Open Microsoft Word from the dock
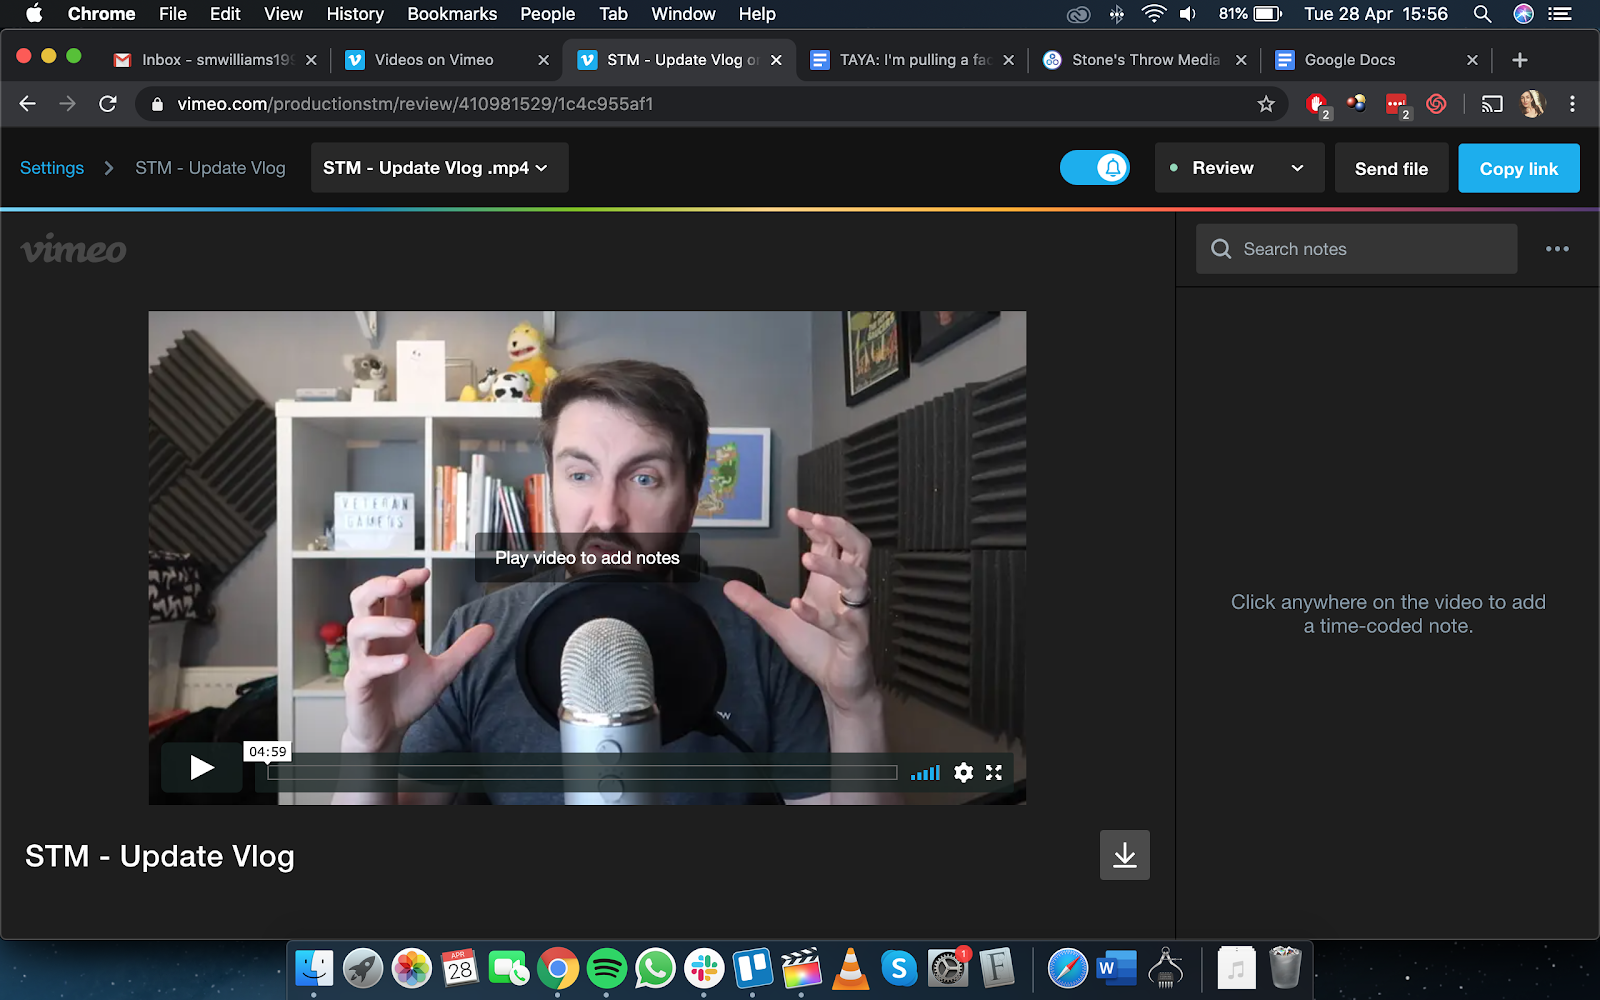Viewport: 1600px width, 1000px height. [1116, 968]
